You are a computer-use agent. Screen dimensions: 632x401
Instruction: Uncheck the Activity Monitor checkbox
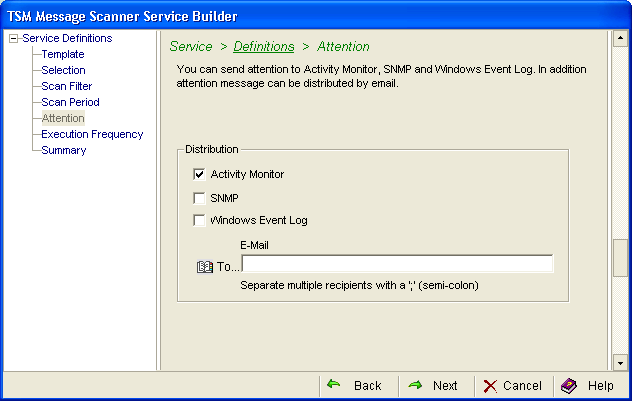[199, 174]
